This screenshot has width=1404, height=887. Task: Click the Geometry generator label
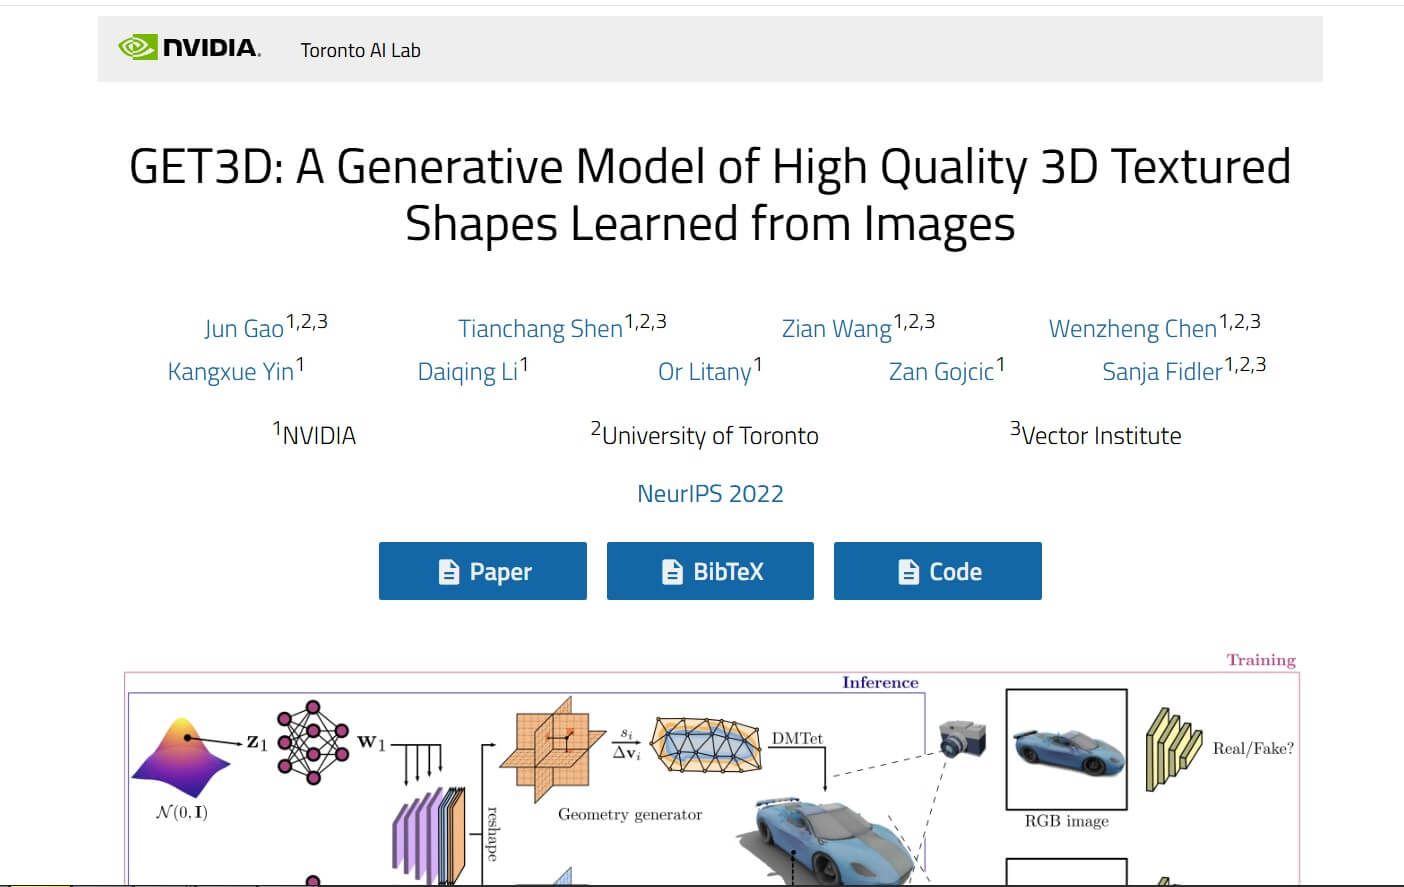[630, 814]
